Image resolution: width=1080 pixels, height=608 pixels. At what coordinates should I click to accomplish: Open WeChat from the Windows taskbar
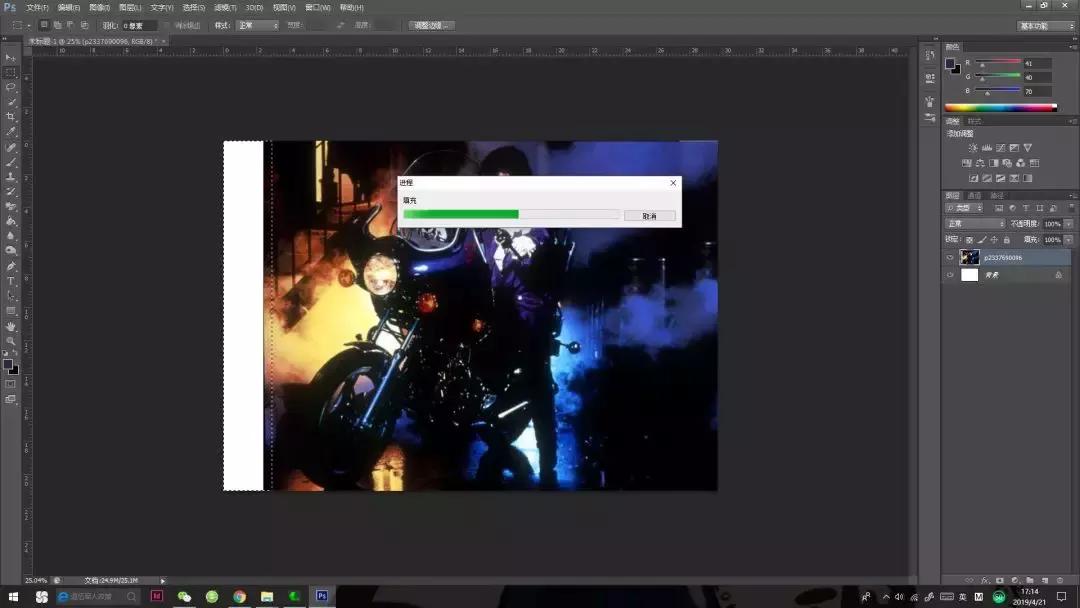[184, 596]
